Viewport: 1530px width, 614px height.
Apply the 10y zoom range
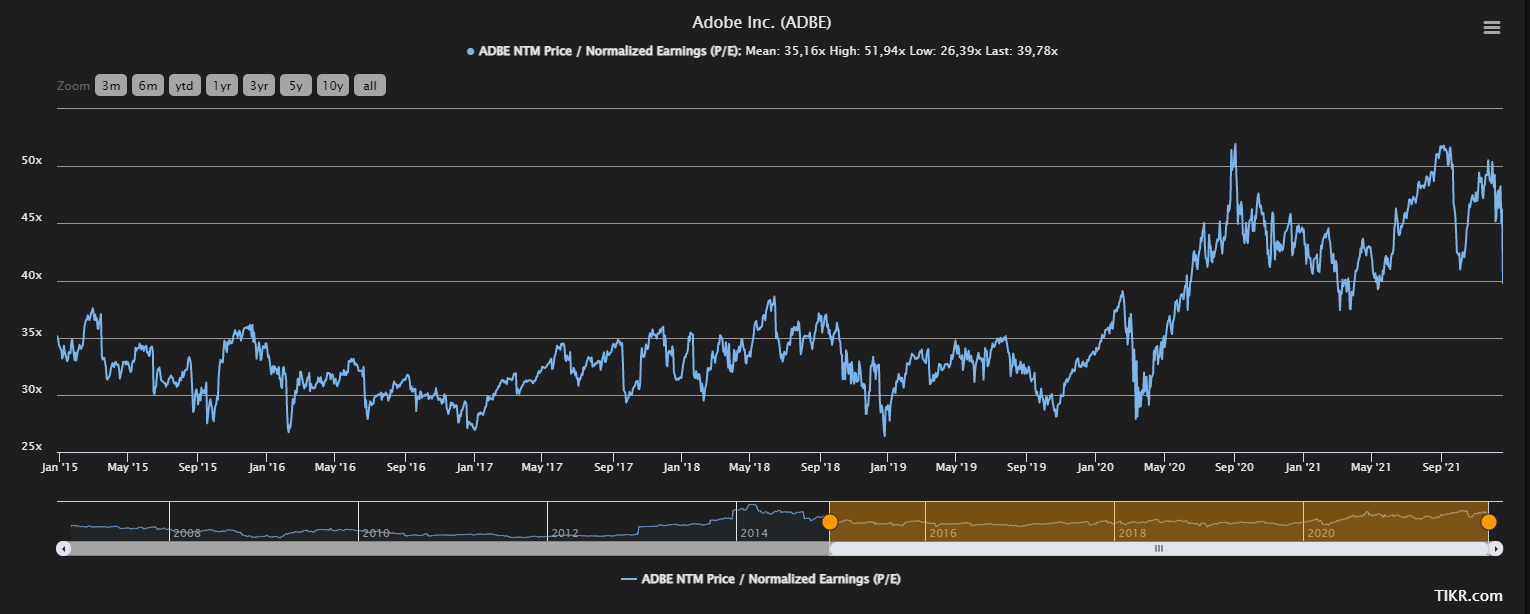332,86
